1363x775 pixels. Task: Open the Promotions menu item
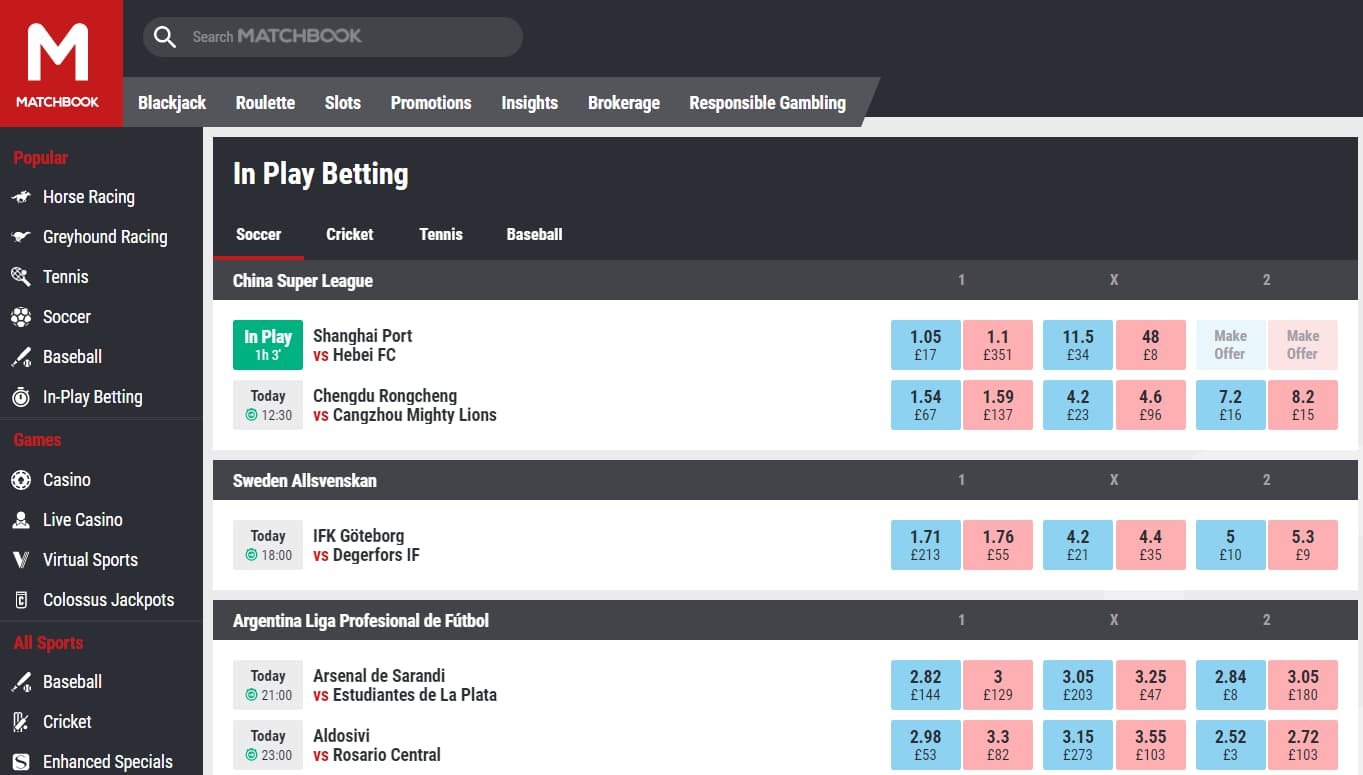click(430, 103)
